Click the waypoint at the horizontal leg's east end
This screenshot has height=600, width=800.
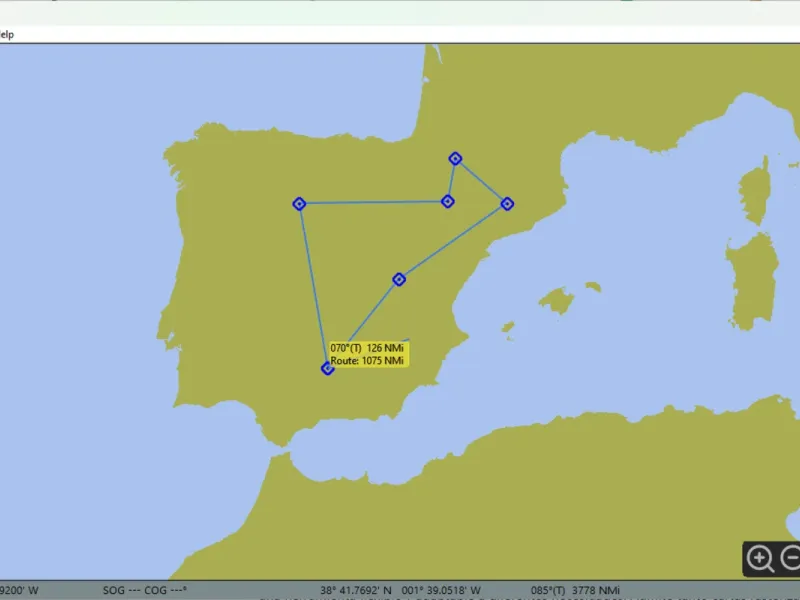[x=447, y=202]
